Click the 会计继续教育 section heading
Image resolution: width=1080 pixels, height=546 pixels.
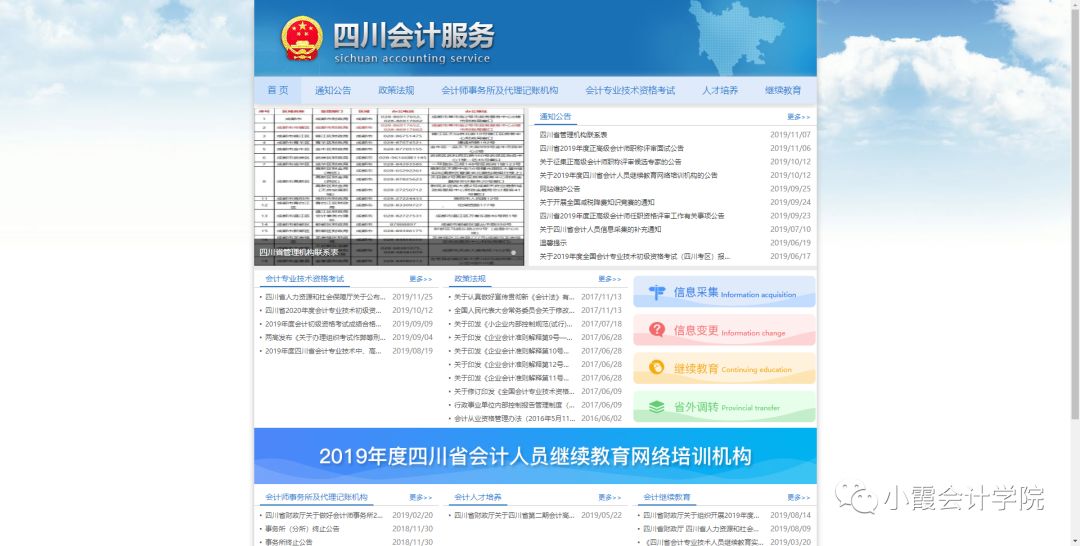coord(666,497)
